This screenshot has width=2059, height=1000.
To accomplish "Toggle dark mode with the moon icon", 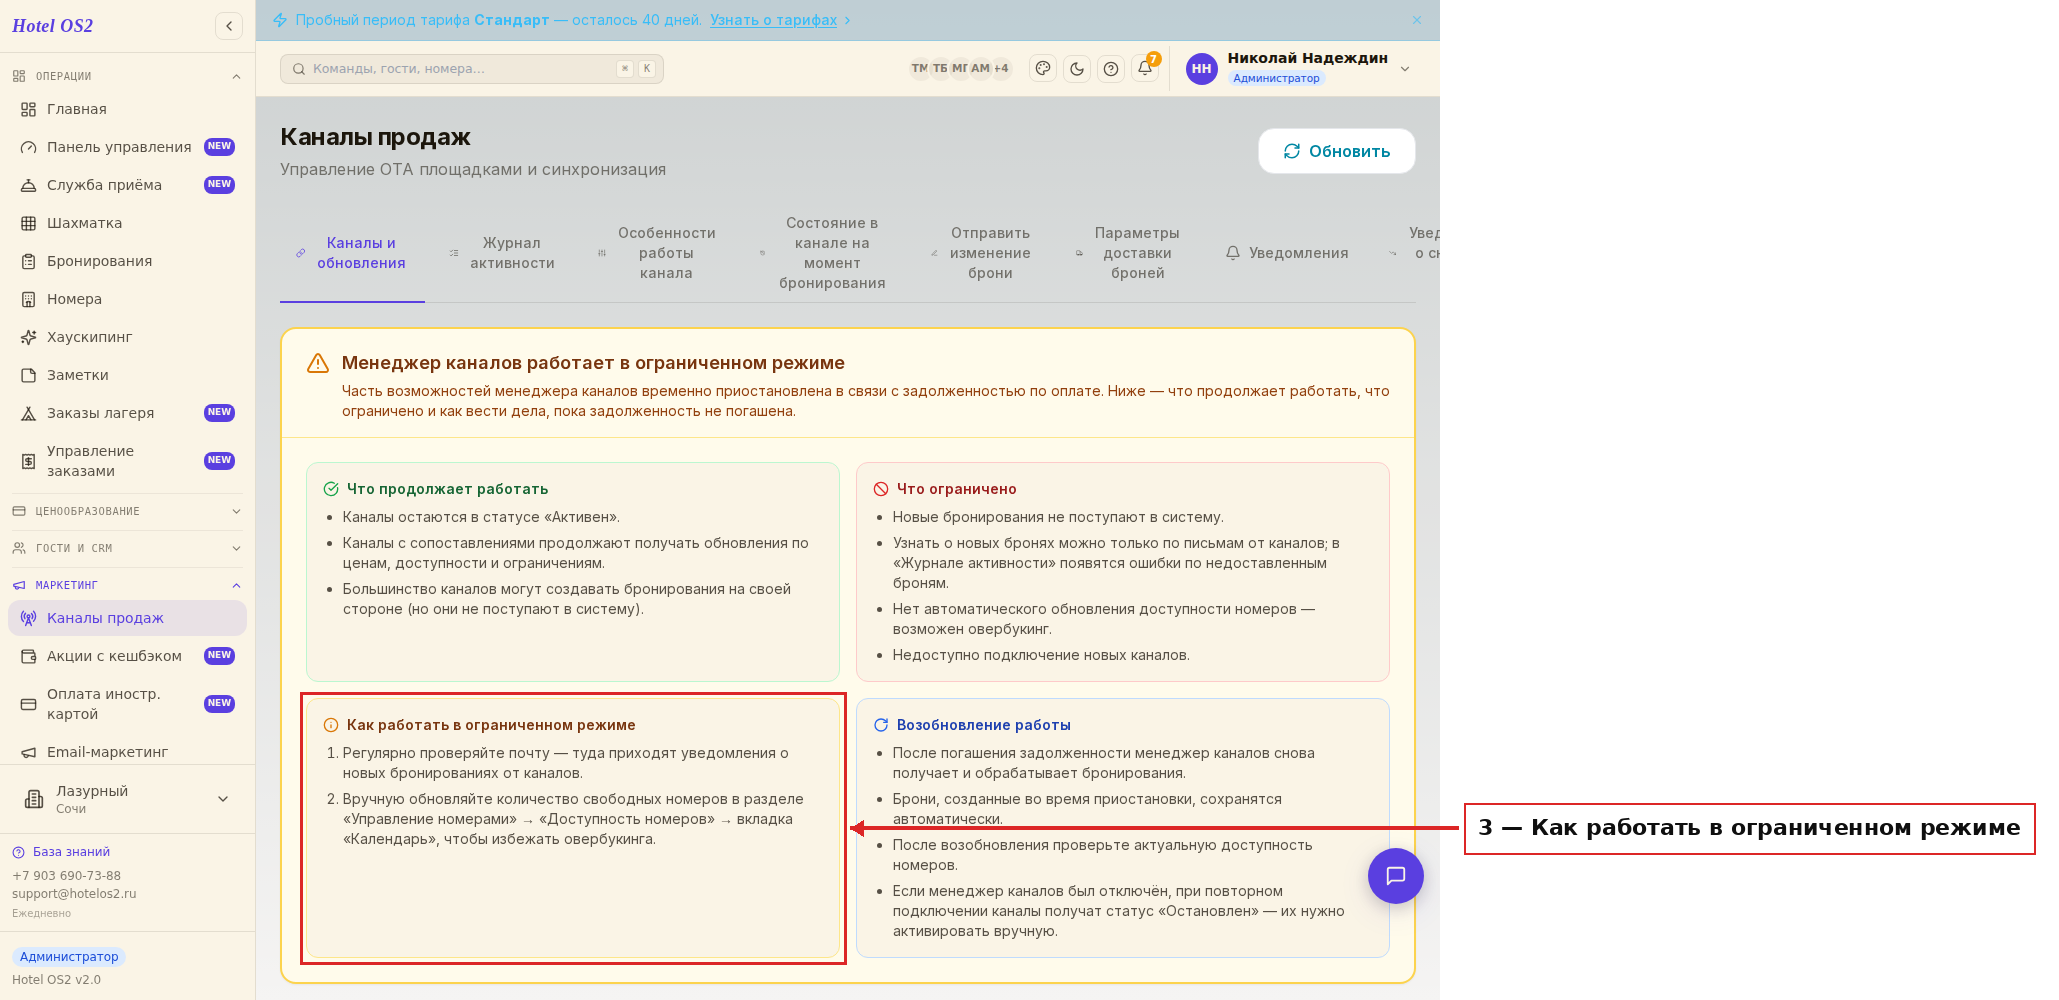I will click(x=1077, y=69).
